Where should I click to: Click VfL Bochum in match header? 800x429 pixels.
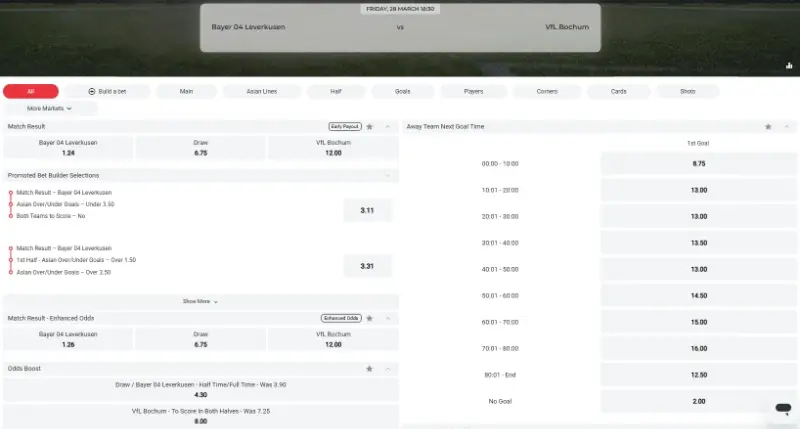(x=567, y=27)
